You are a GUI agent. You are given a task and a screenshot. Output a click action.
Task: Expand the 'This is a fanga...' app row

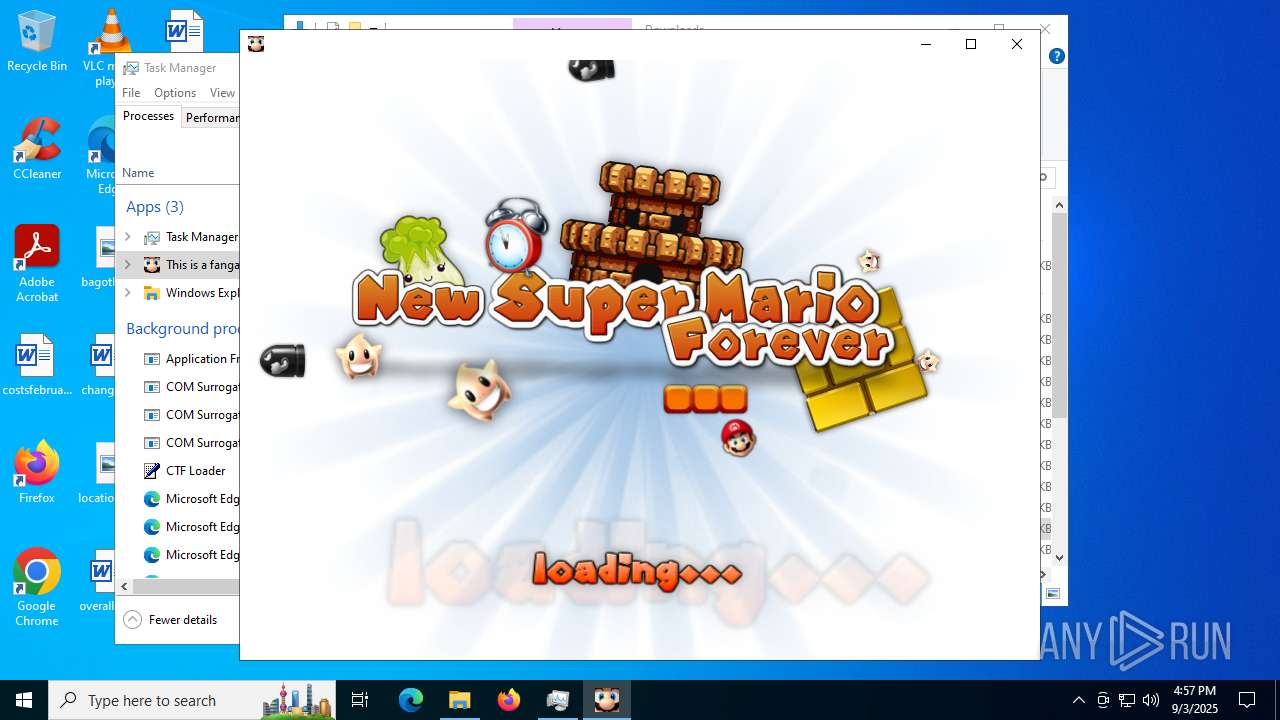point(128,265)
